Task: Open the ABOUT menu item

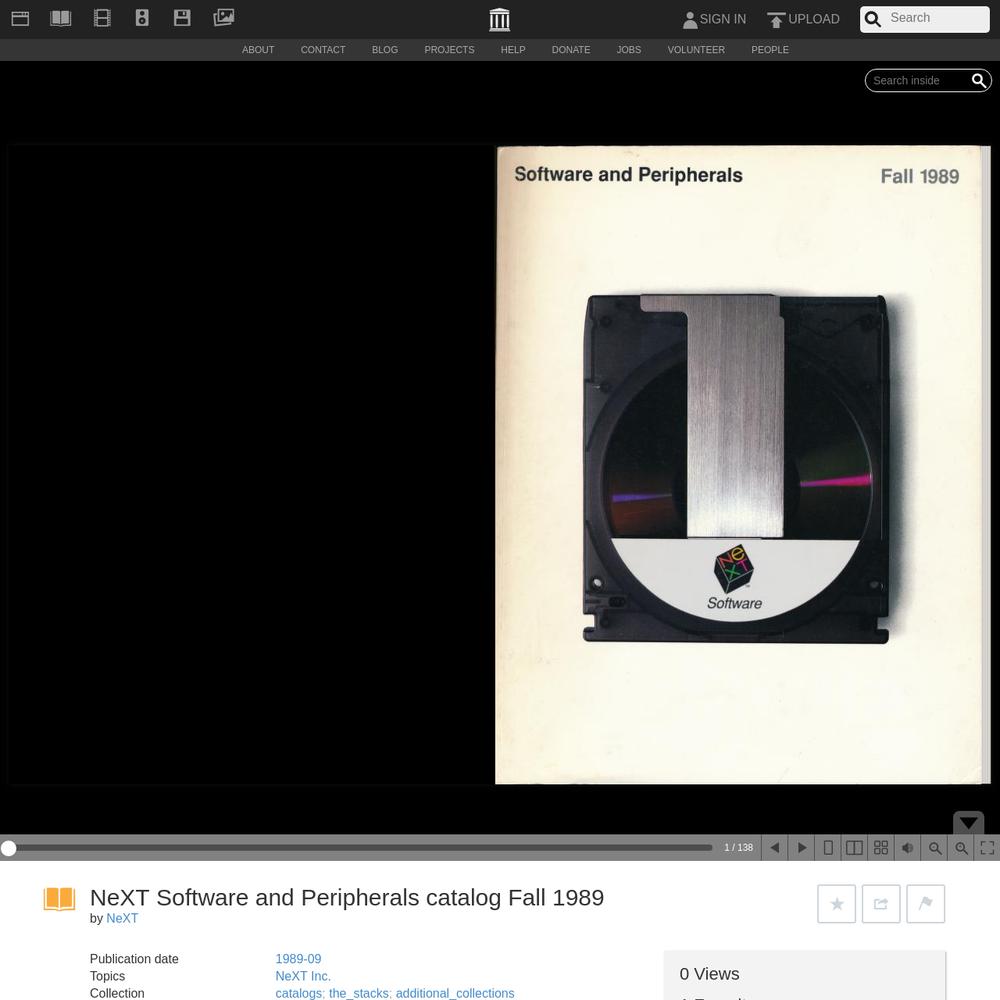Action: (258, 50)
